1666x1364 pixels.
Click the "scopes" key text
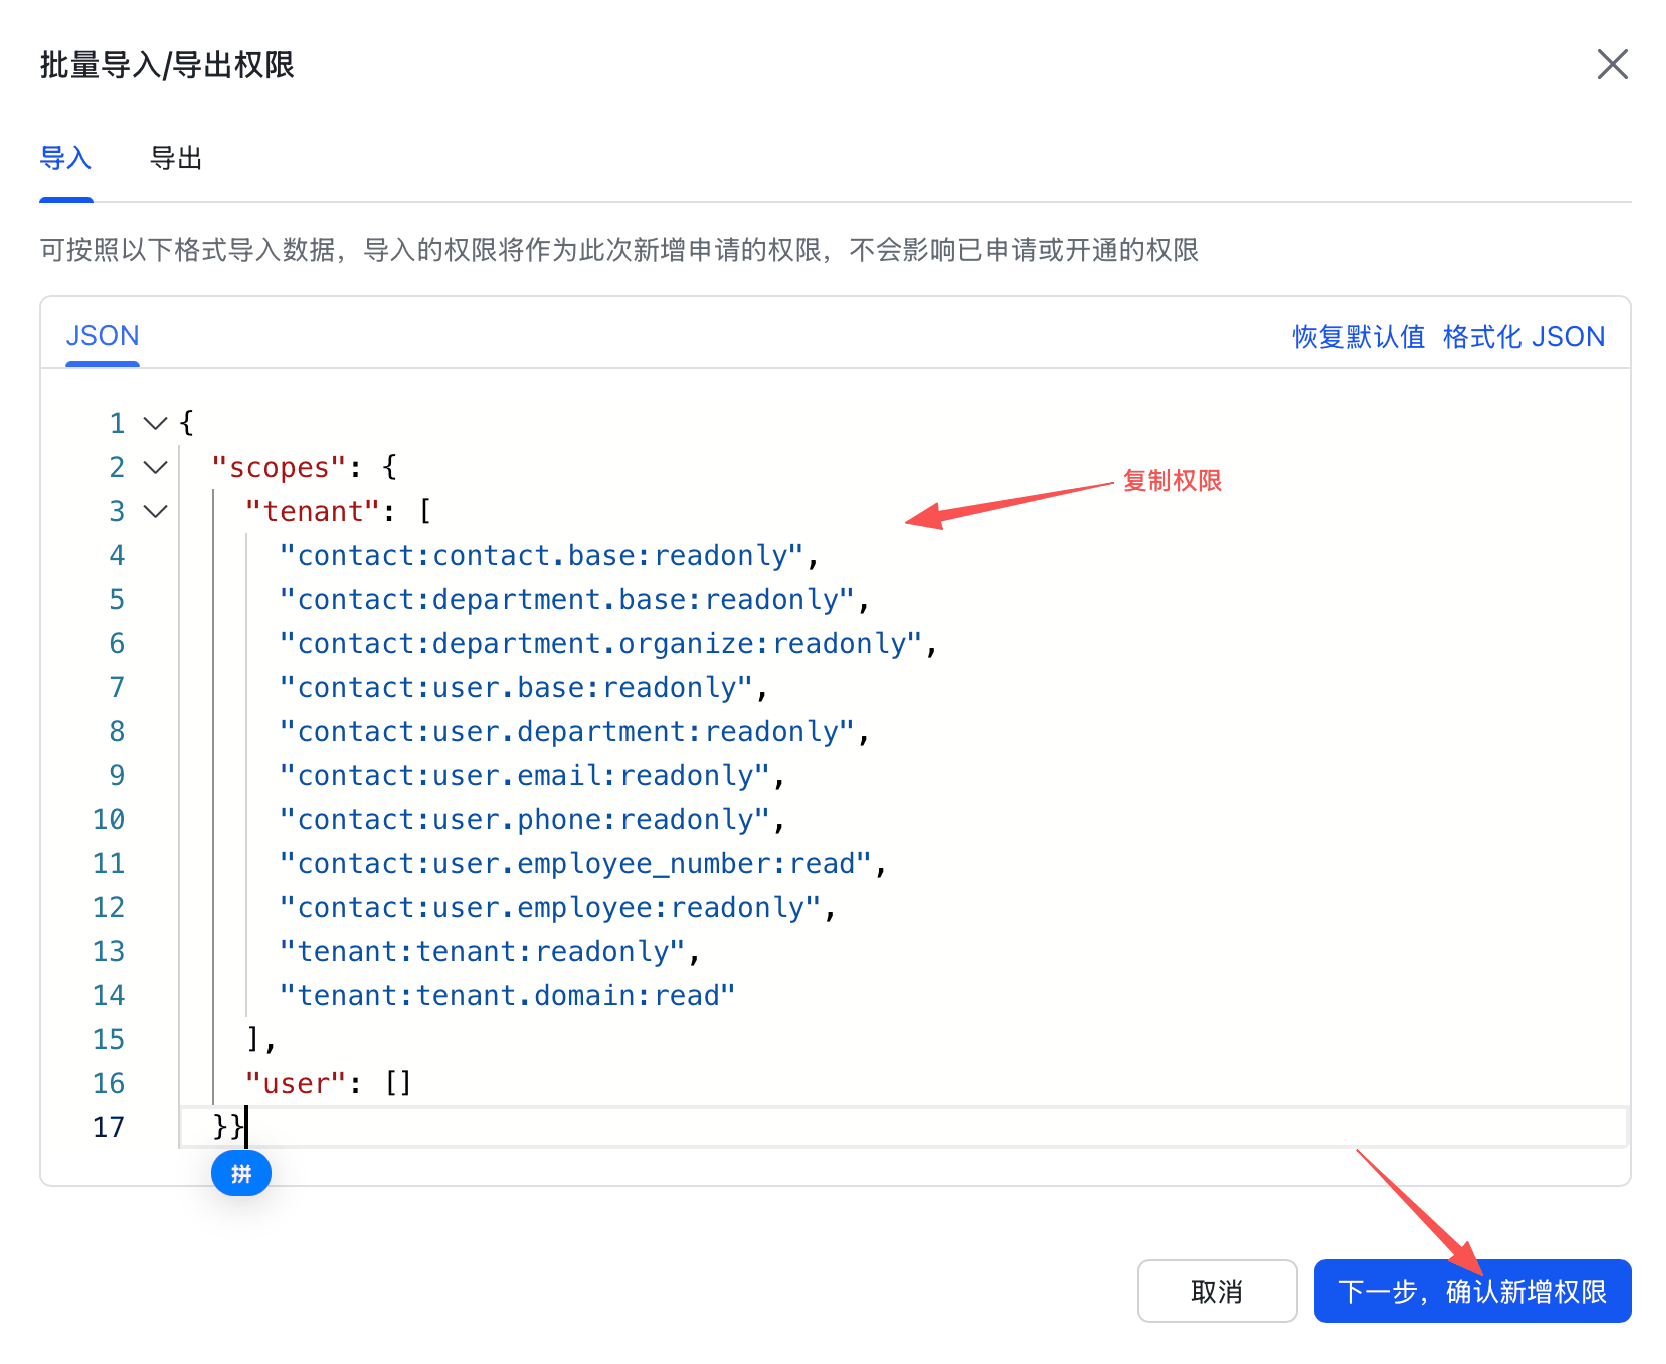279,468
